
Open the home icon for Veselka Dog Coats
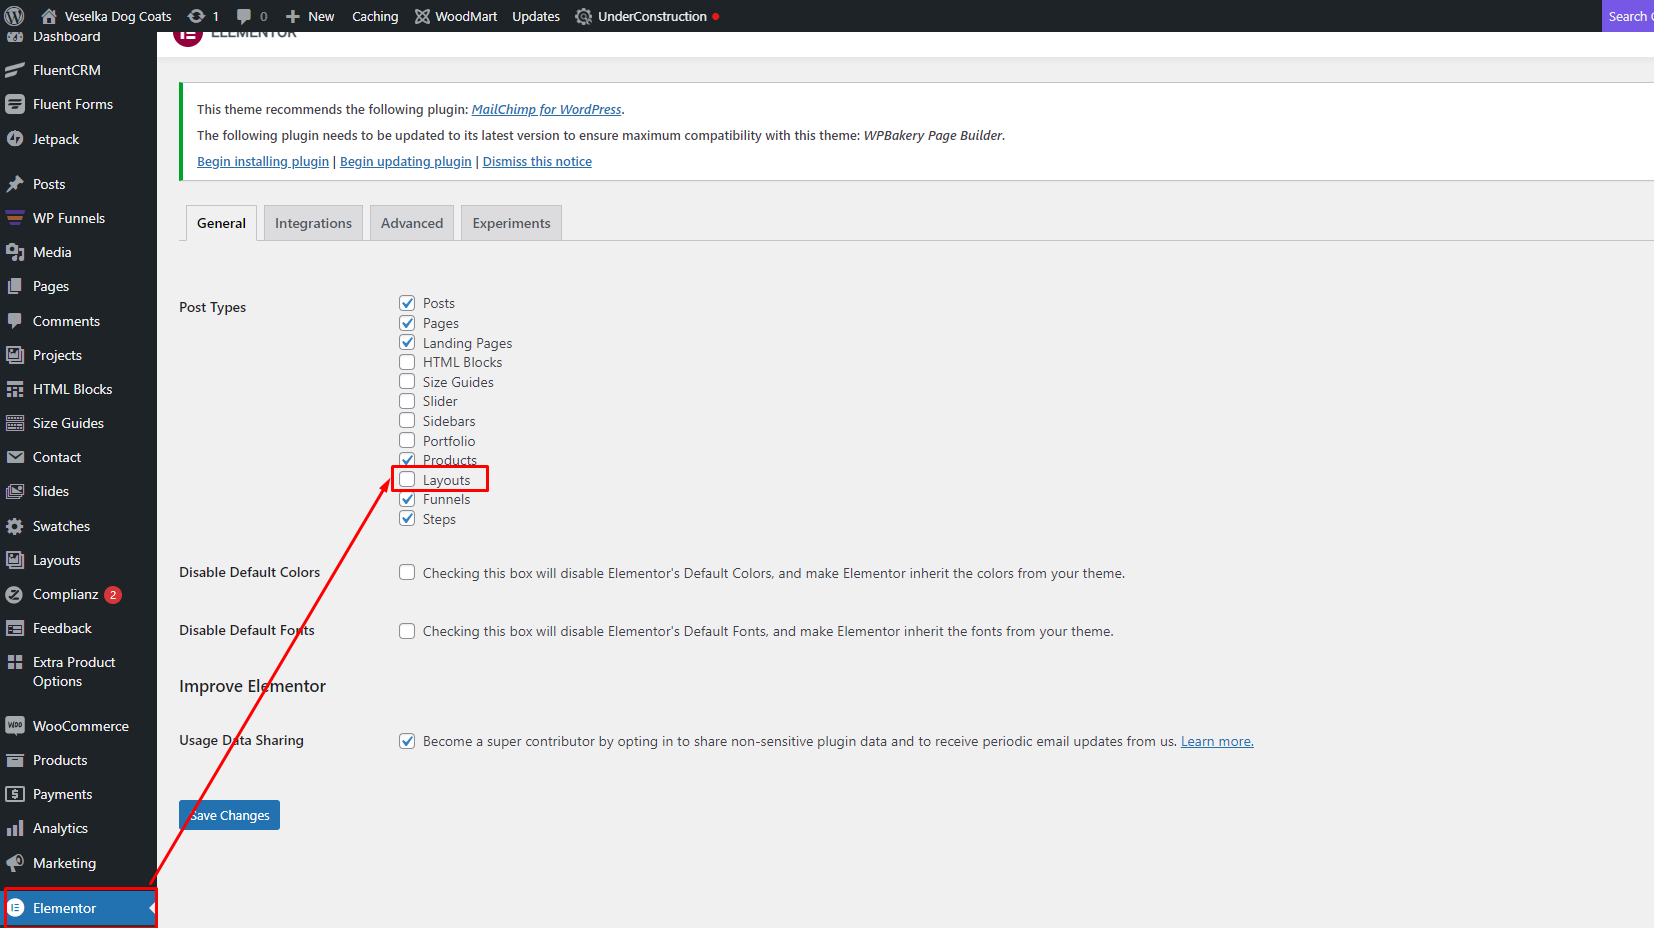[48, 16]
